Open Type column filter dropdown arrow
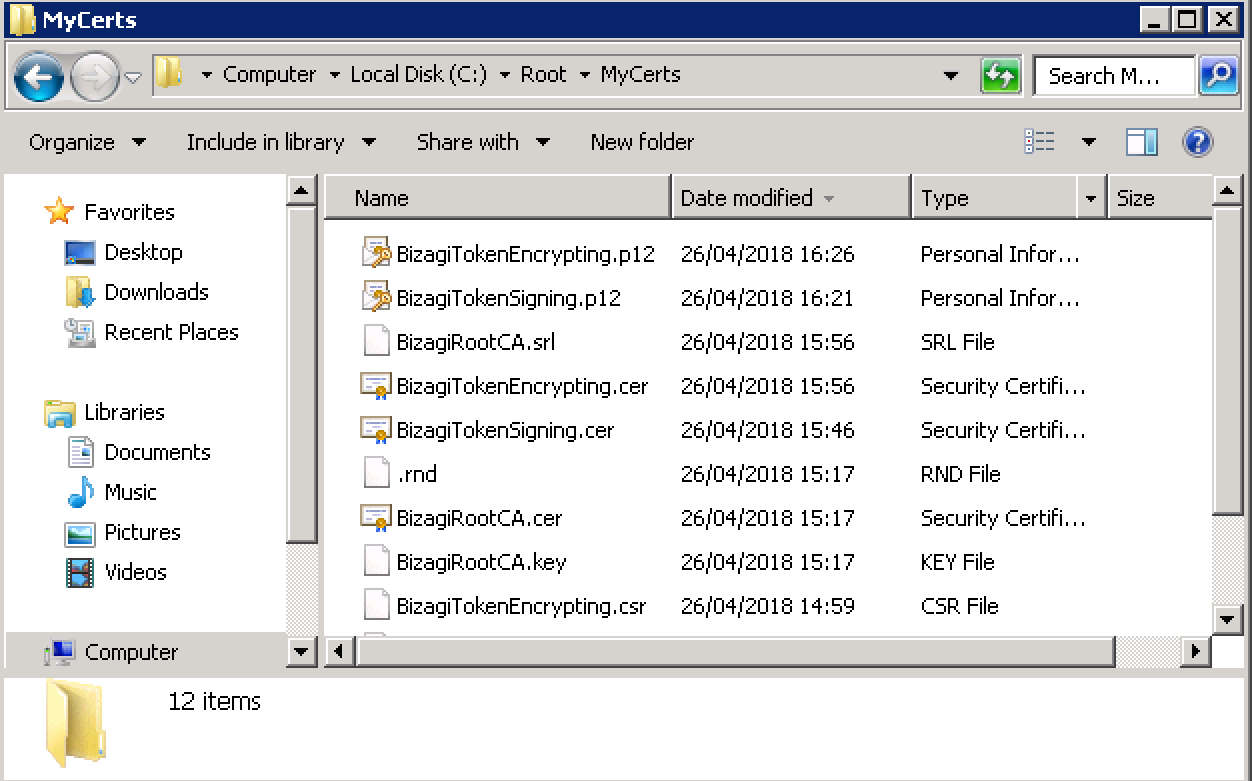 pos(1091,198)
